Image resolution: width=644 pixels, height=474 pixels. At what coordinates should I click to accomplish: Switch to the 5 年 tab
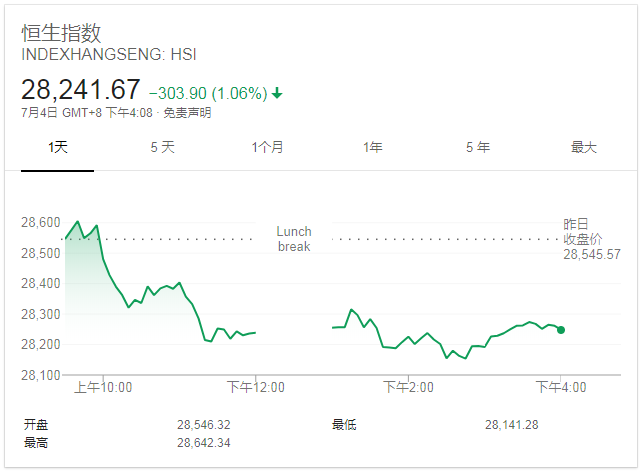coord(478,147)
